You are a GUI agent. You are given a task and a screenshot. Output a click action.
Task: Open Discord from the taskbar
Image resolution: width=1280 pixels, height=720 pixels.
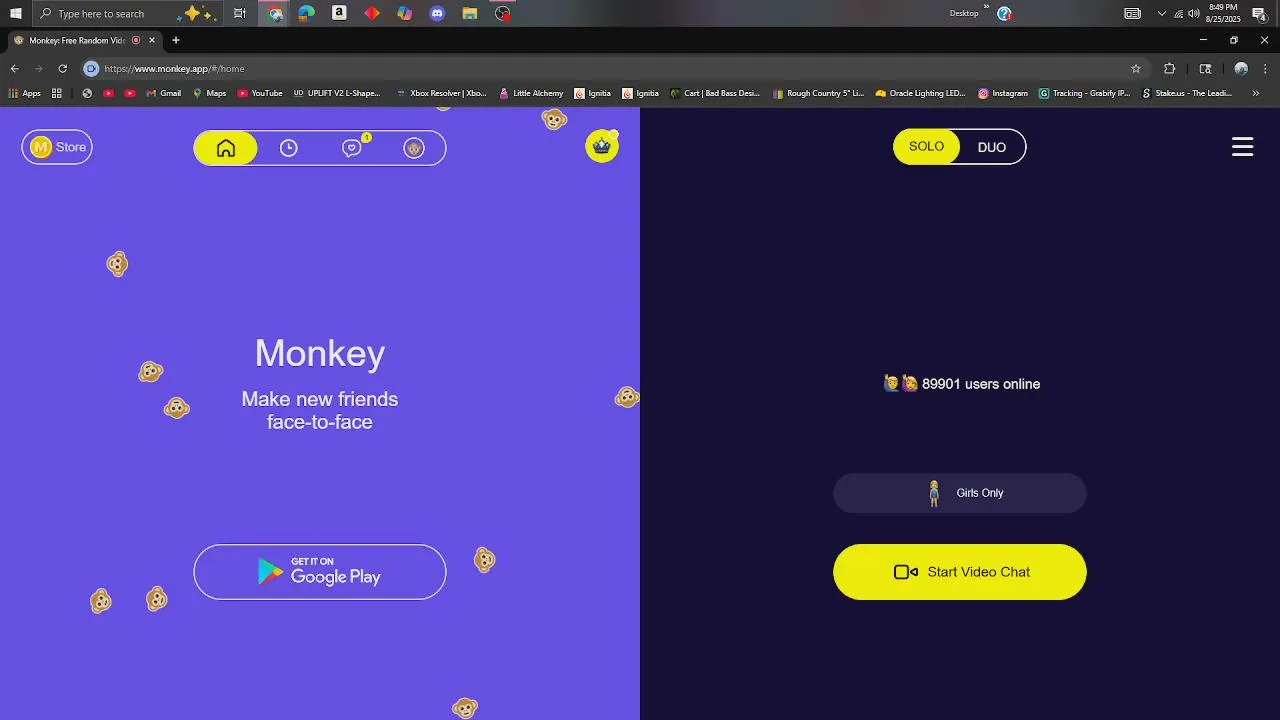tap(437, 13)
